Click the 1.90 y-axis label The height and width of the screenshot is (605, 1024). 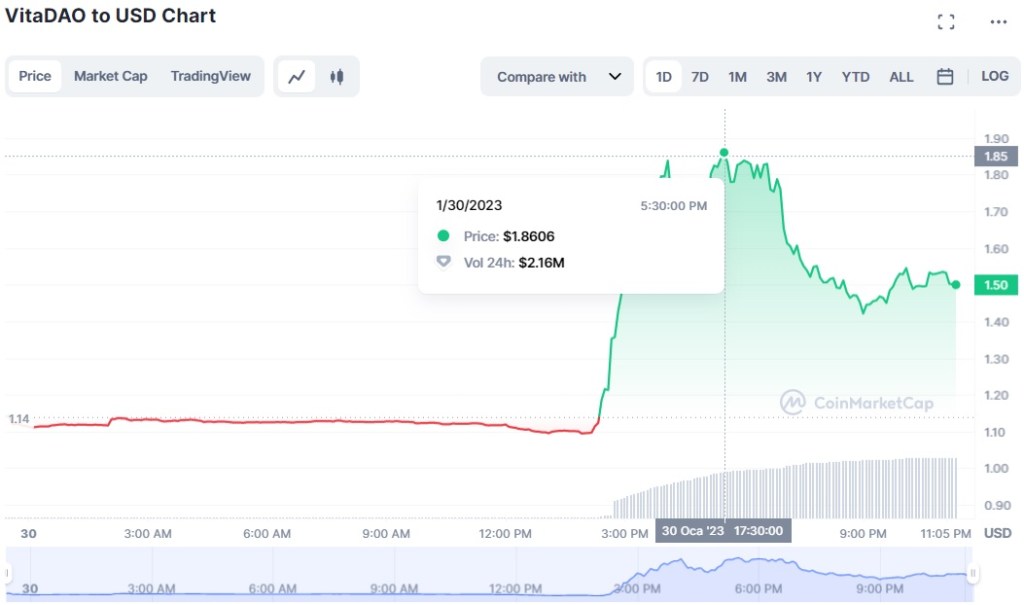[x=997, y=139]
